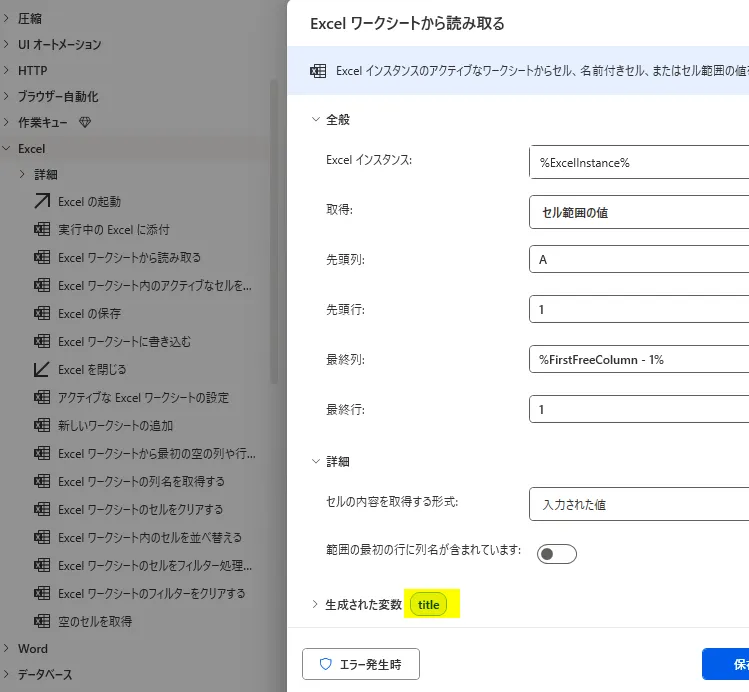Viewport: 749px width, 692px height.
Task: Click the shield icon in エラー発生時 button
Action: point(325,664)
